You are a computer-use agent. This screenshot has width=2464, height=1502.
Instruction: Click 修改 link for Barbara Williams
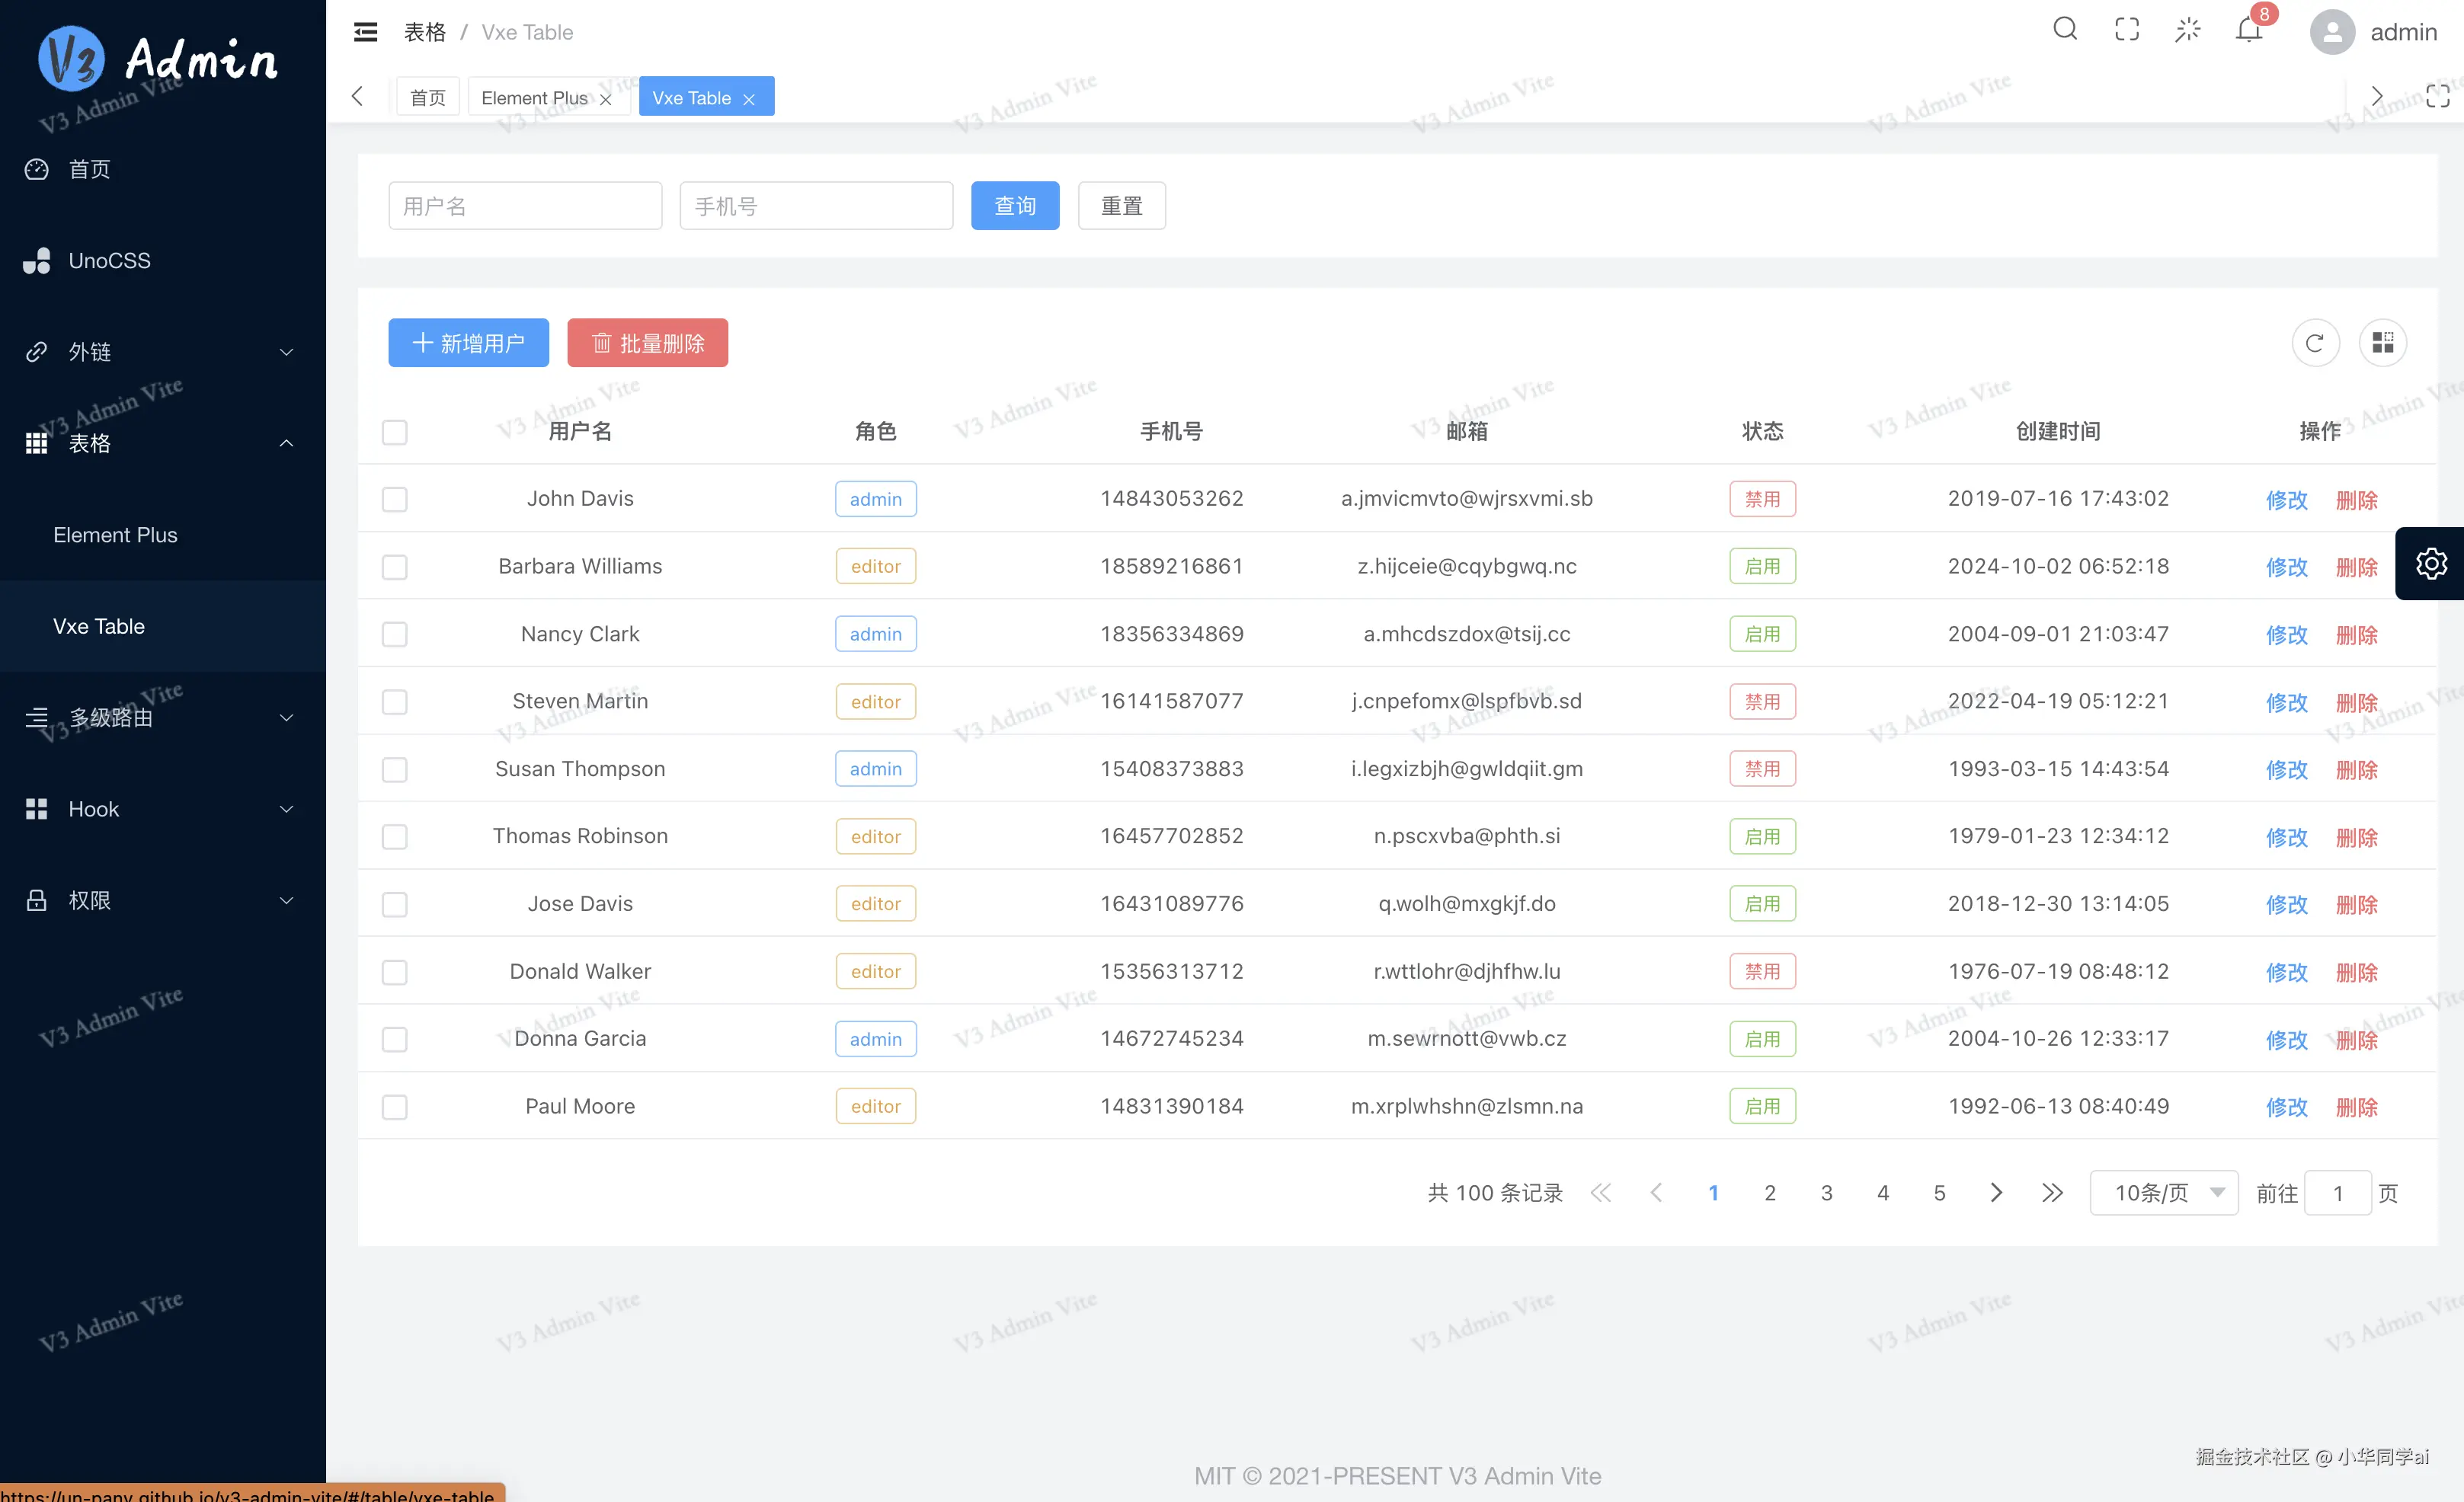point(2286,567)
